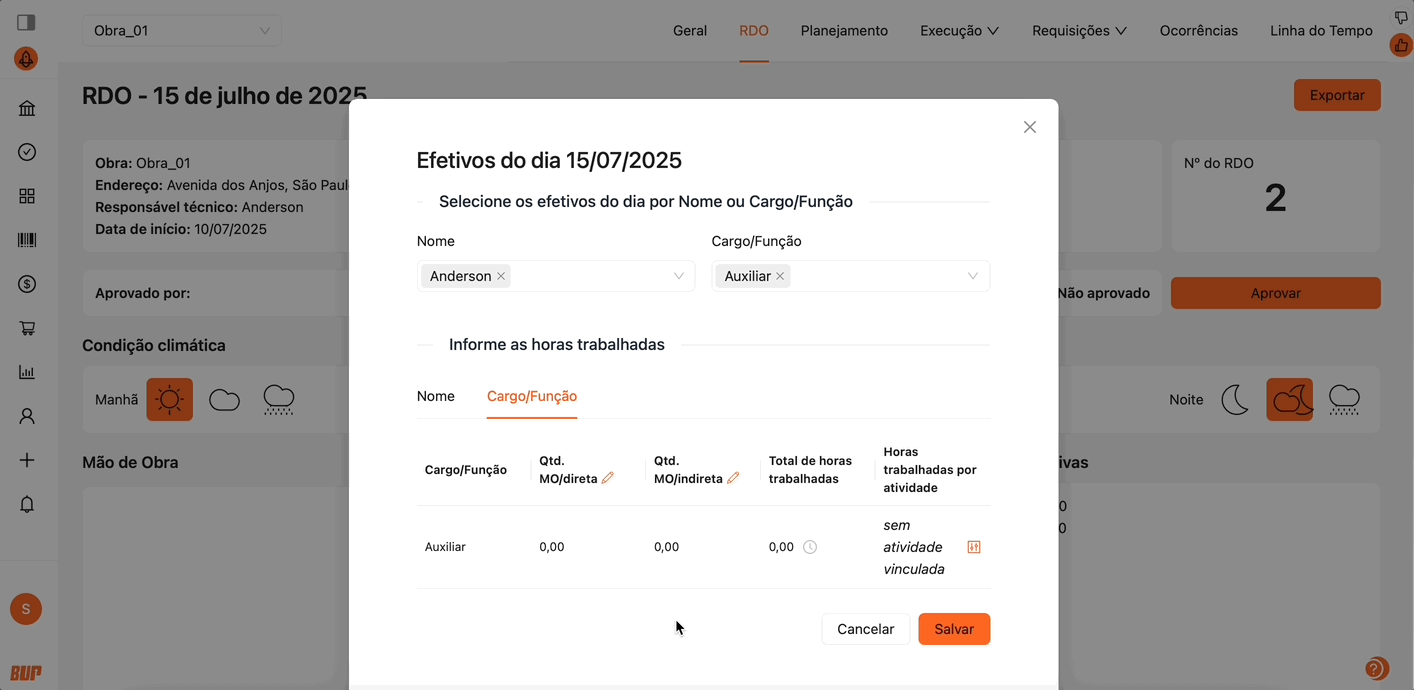Viewport: 1414px width, 690px height.
Task: Click the Salvar button
Action: [x=953, y=629]
